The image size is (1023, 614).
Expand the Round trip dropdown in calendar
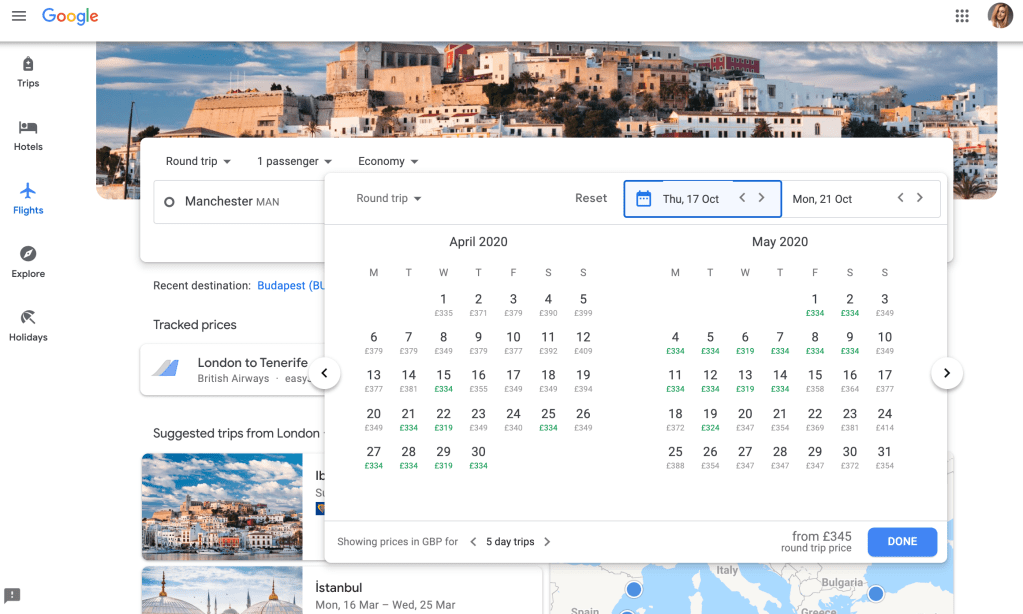click(x=389, y=198)
